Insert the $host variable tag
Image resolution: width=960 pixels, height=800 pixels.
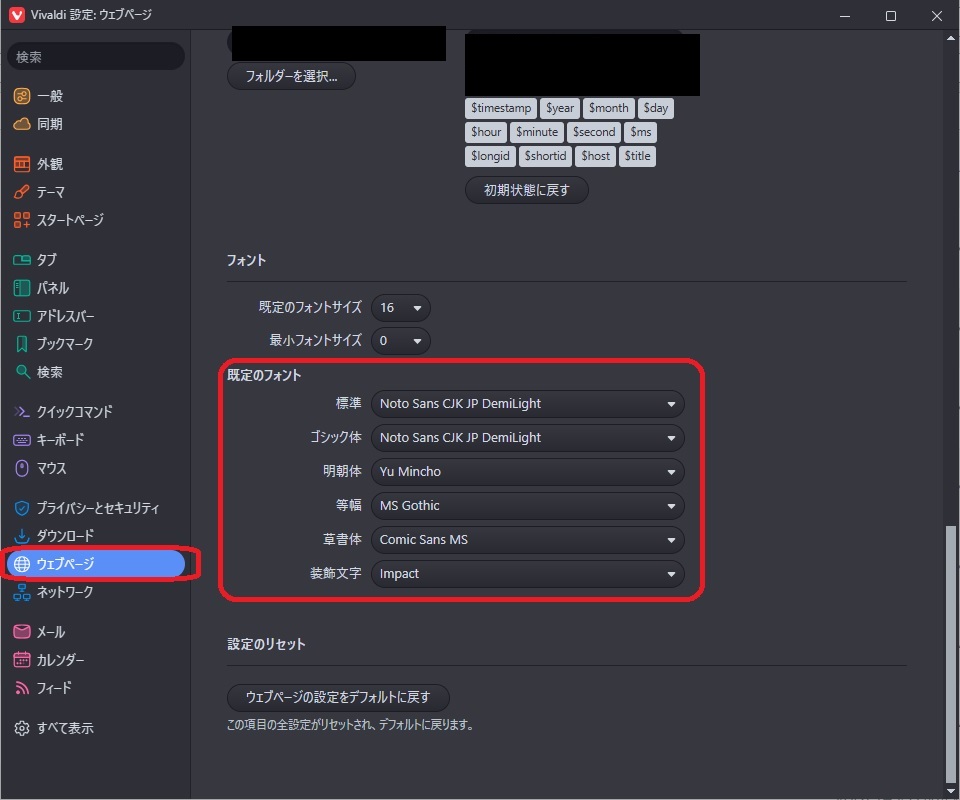595,156
